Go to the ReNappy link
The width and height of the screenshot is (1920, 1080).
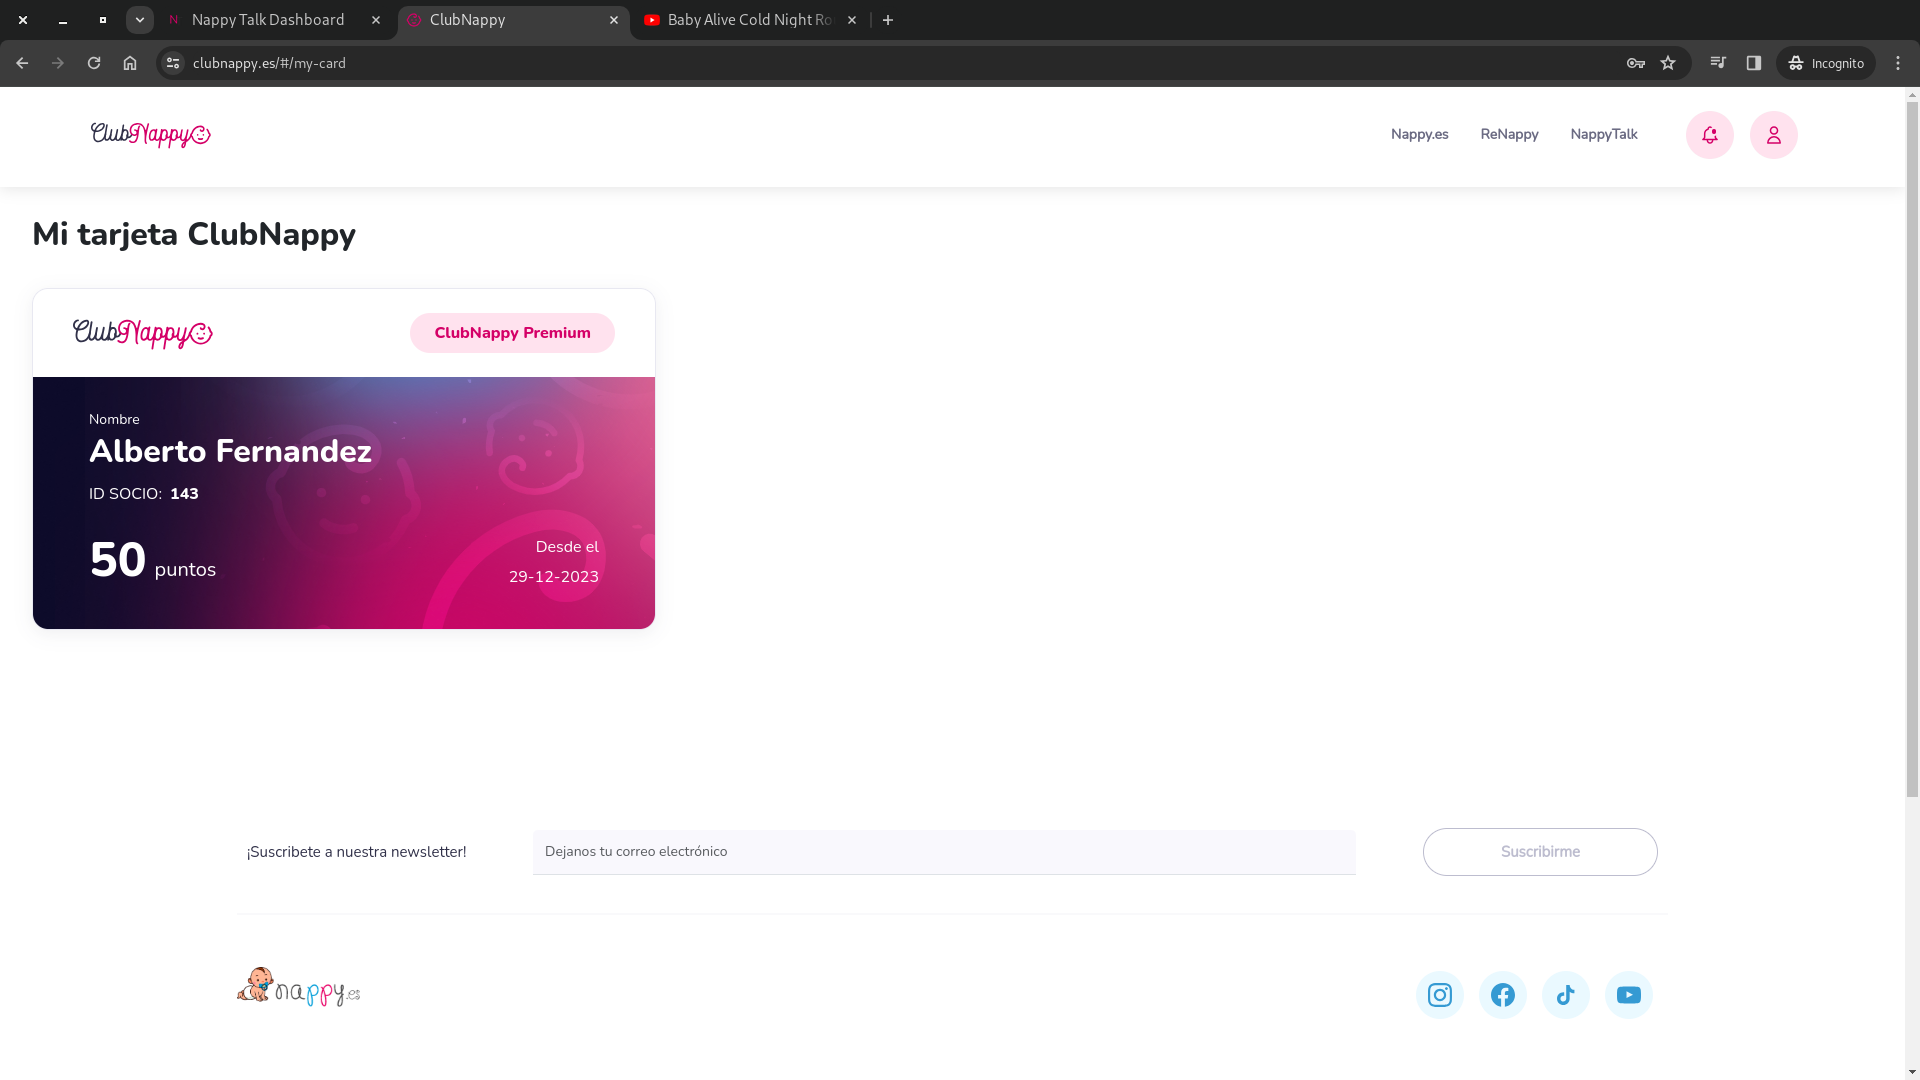point(1509,134)
